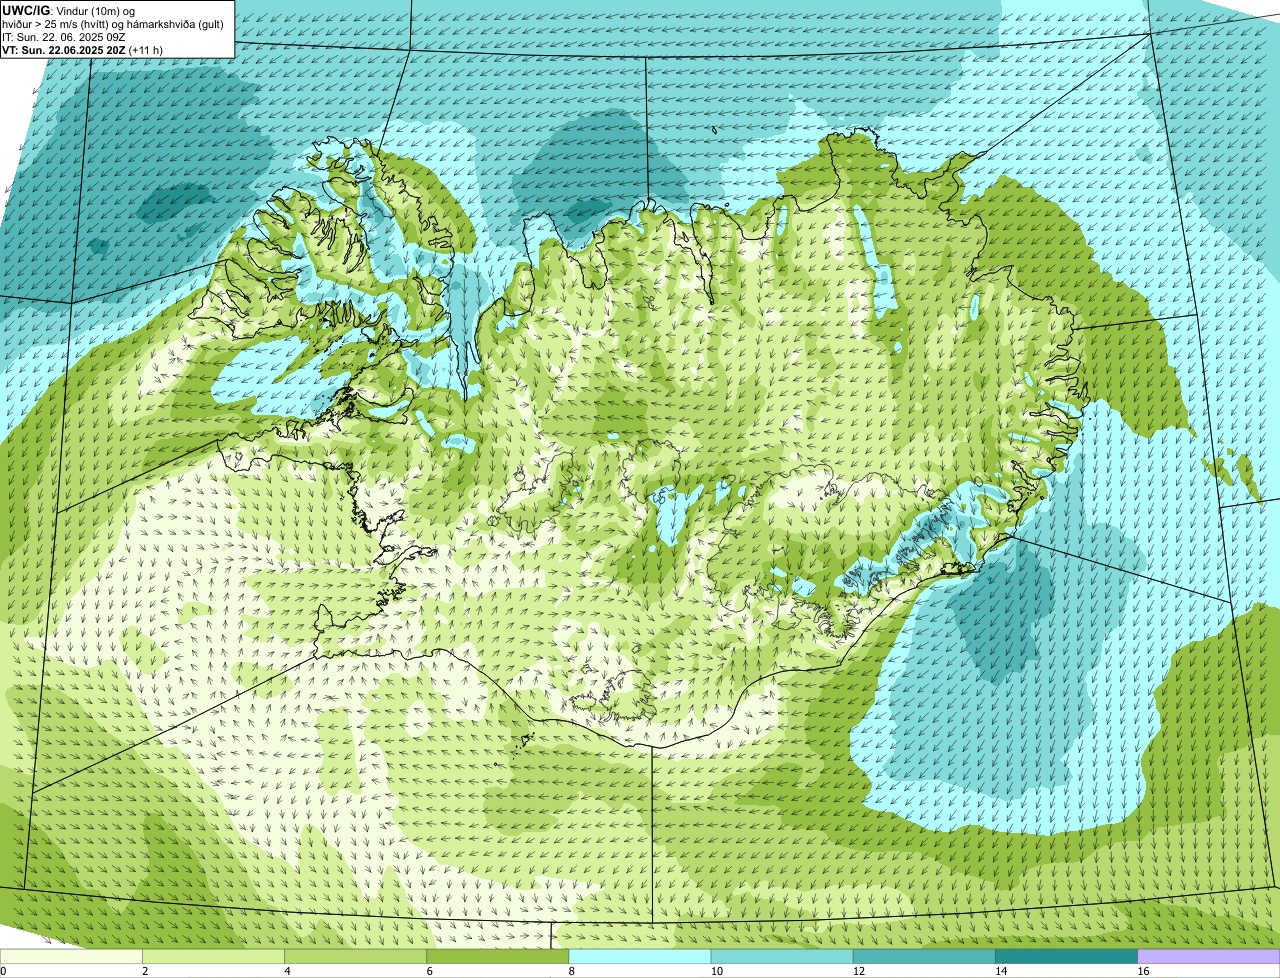Viewport: 1280px width, 978px height.
Task: Click the '8' label on the colour scale
Action: point(572,971)
